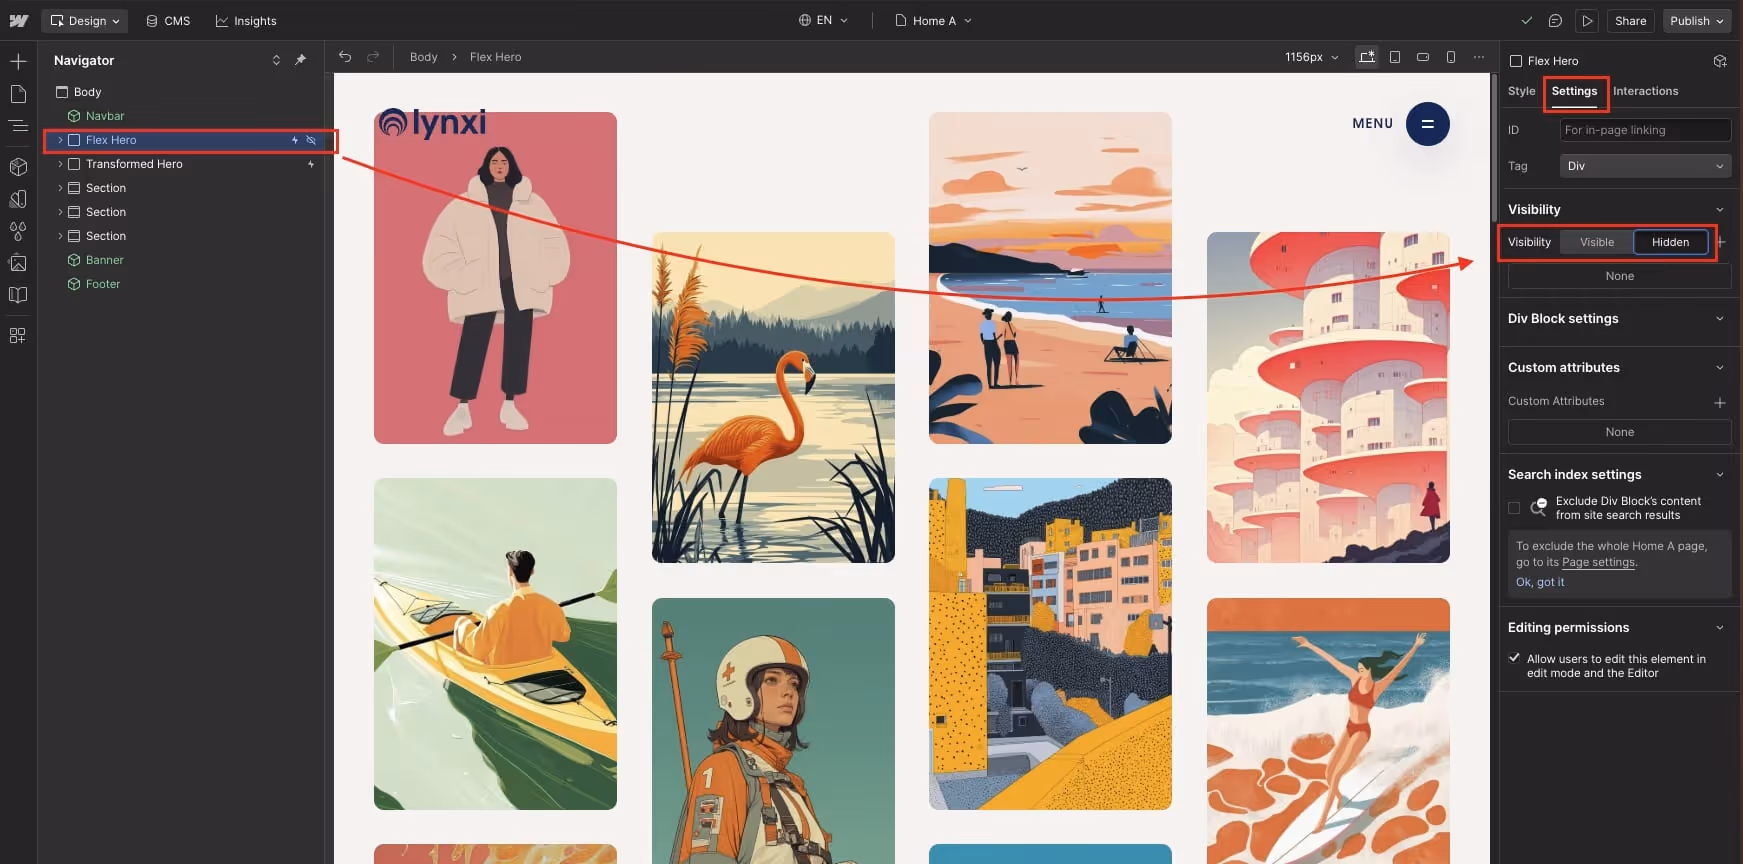The image size is (1743, 864).
Task: Undo the last change
Action: pyautogui.click(x=345, y=57)
